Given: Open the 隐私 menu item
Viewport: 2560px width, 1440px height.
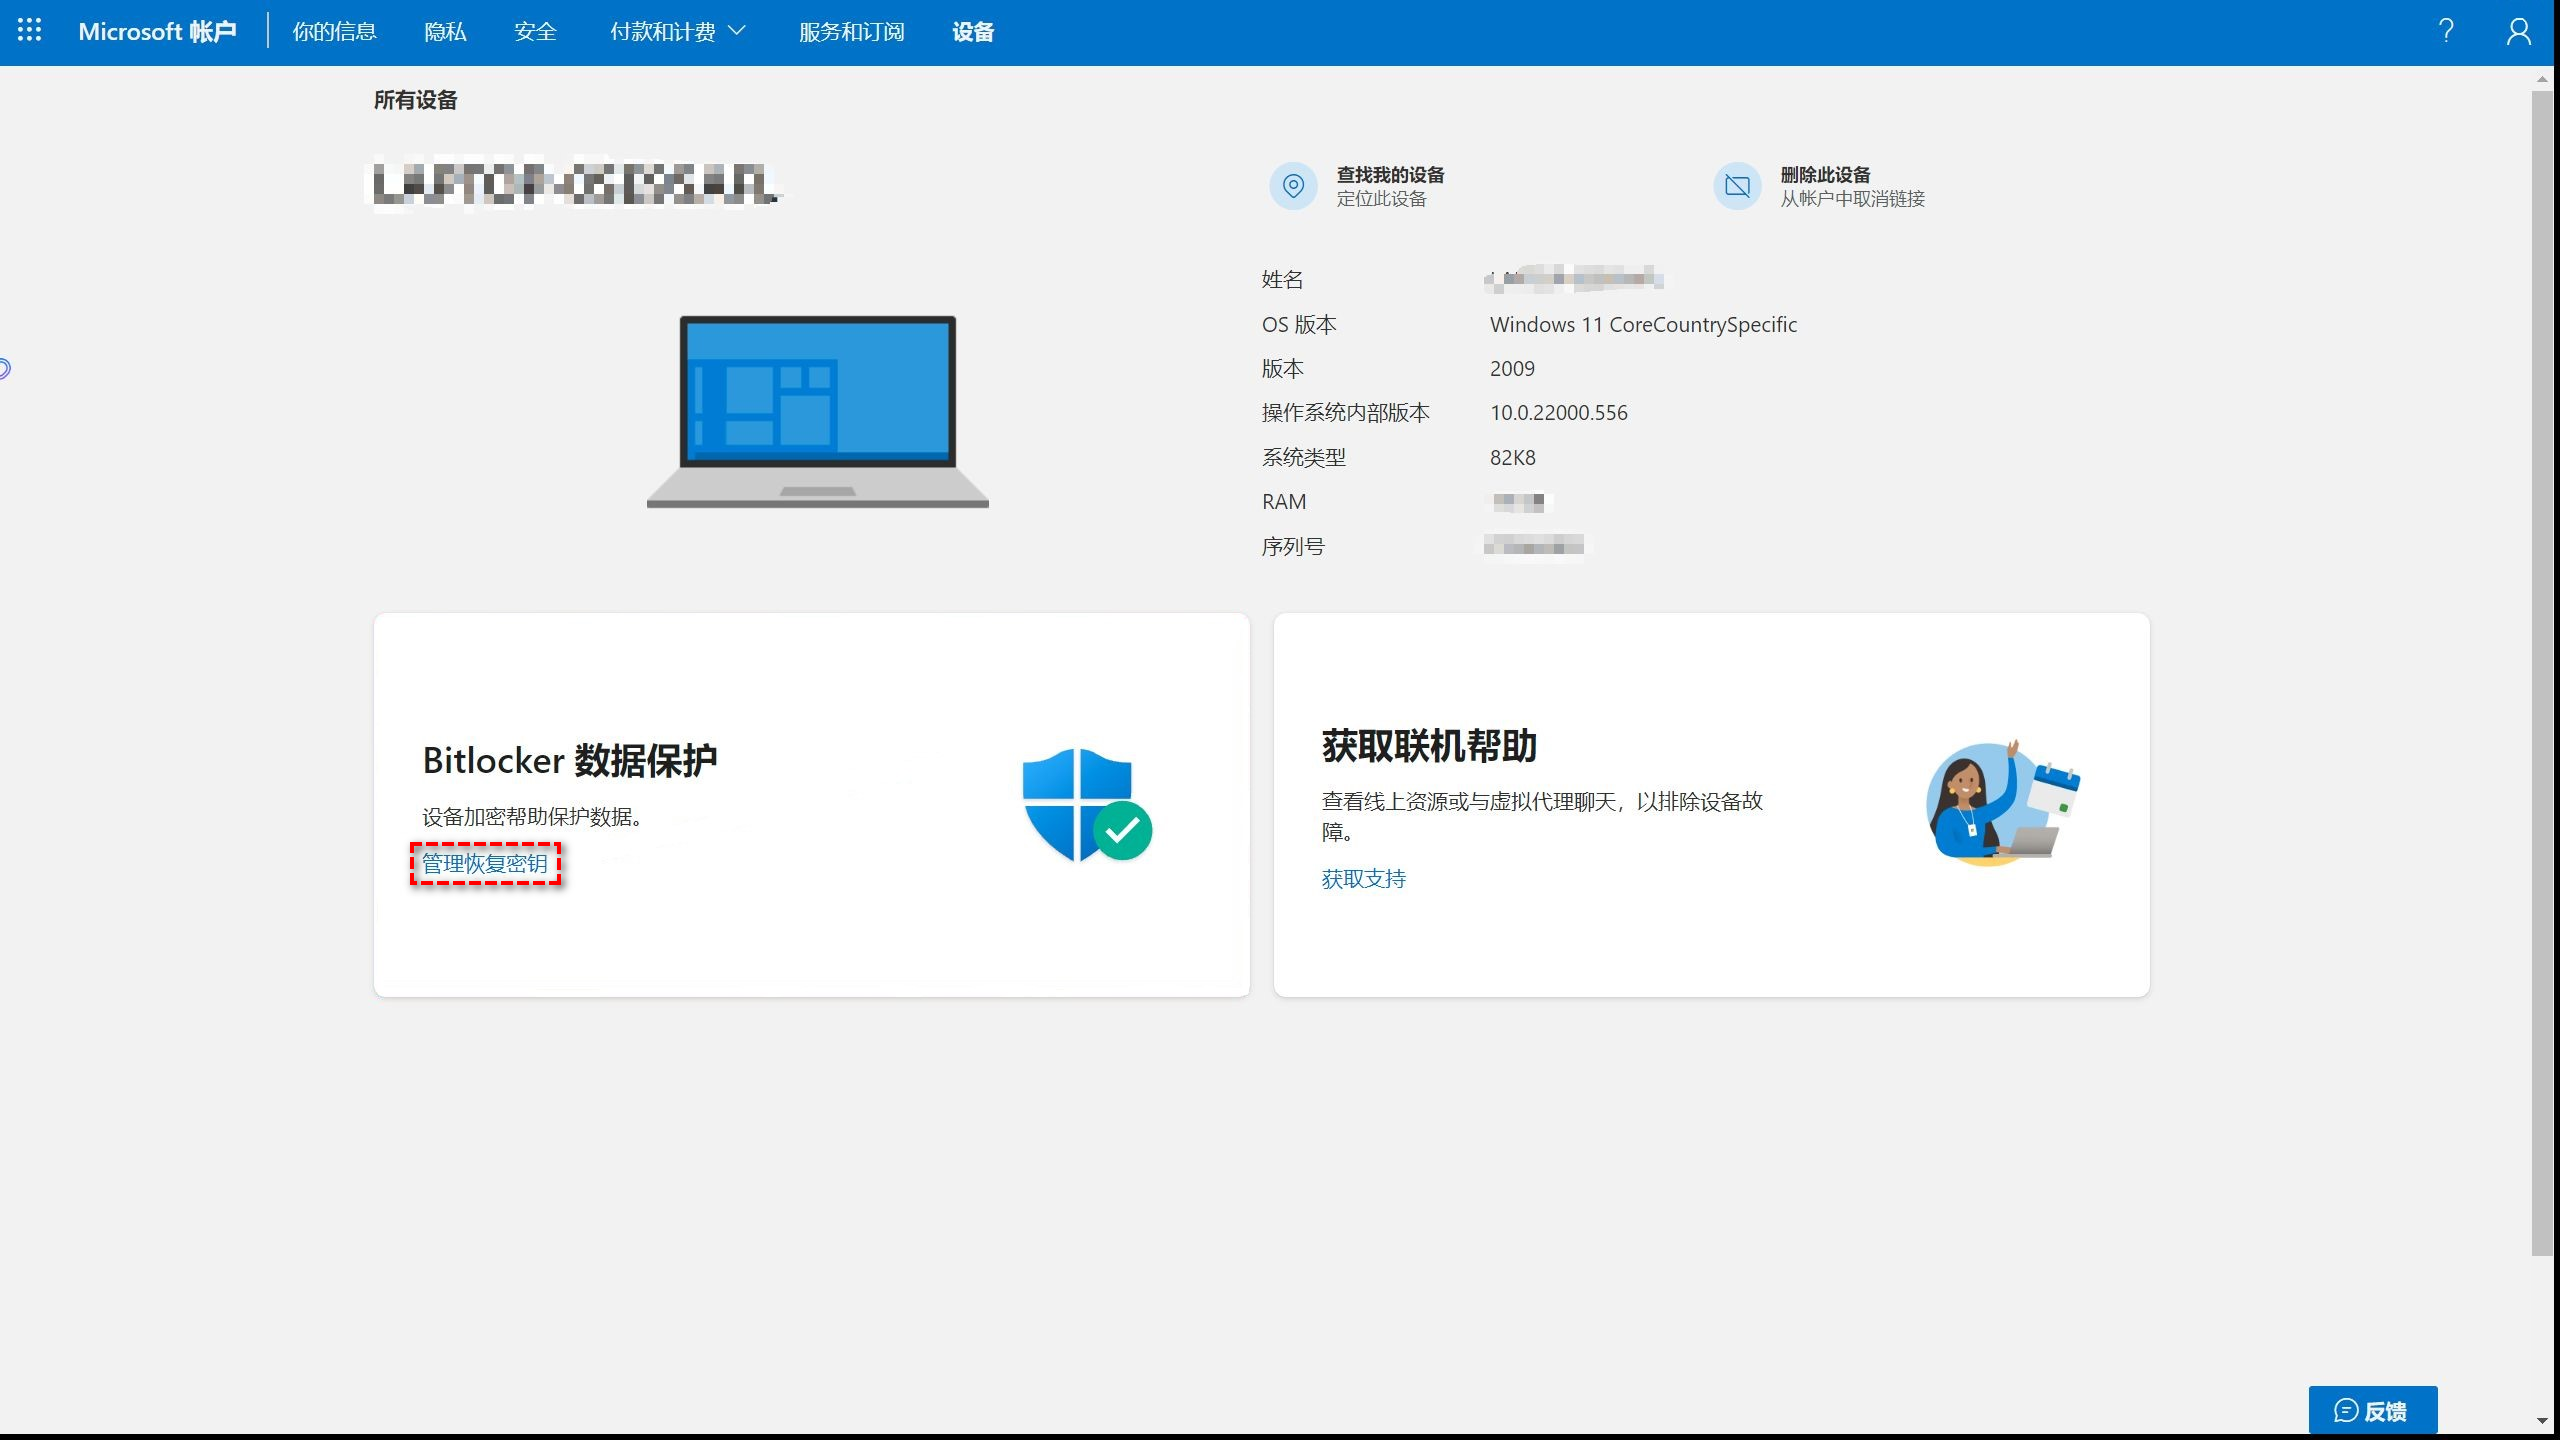Looking at the screenshot, I should (445, 32).
